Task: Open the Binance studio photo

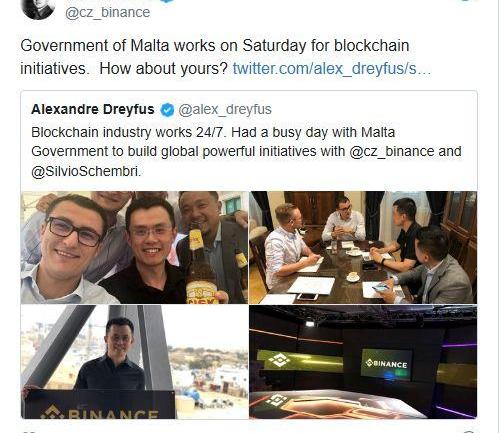Action: tap(363, 362)
